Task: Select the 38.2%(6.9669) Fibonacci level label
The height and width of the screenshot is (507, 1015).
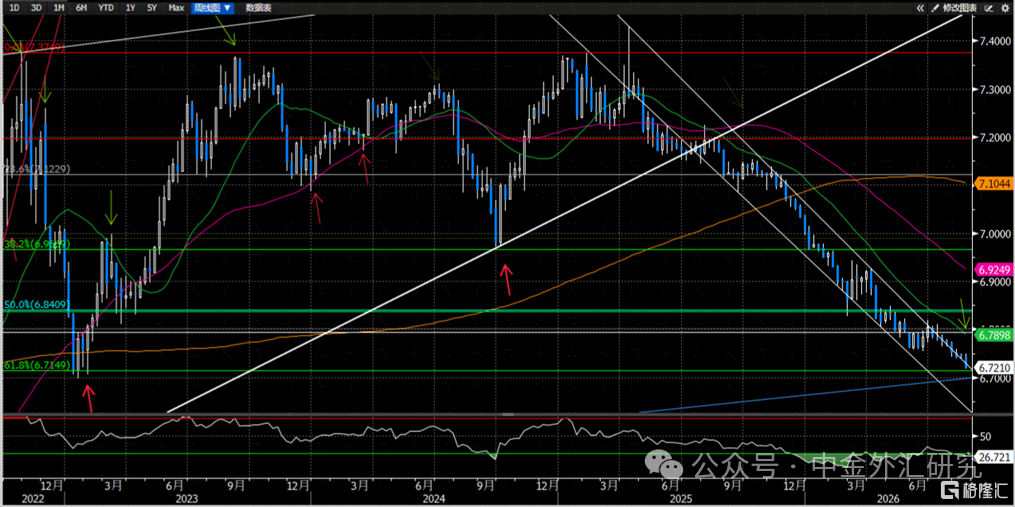Action: pyautogui.click(x=36, y=244)
